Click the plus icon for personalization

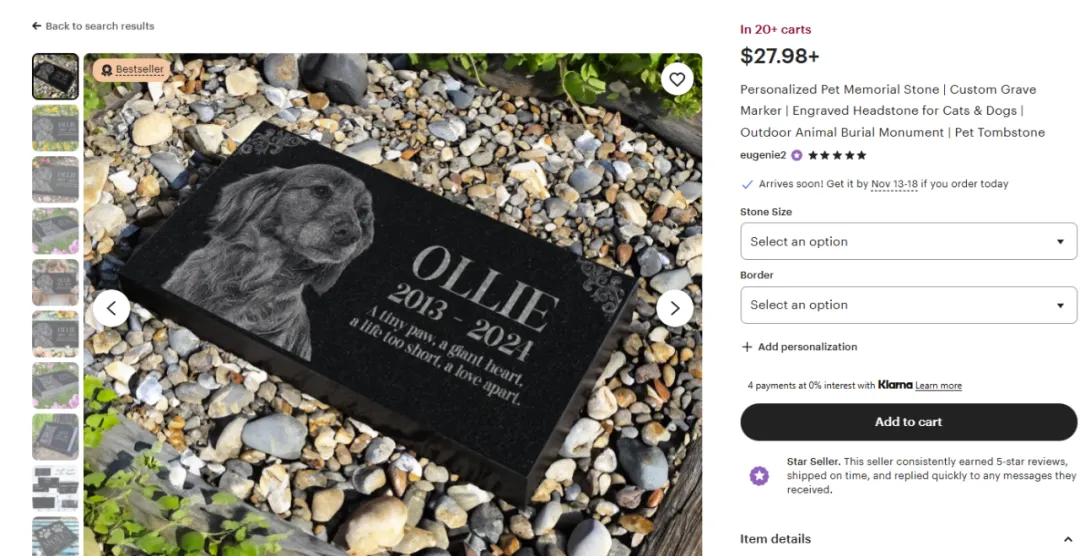click(747, 347)
